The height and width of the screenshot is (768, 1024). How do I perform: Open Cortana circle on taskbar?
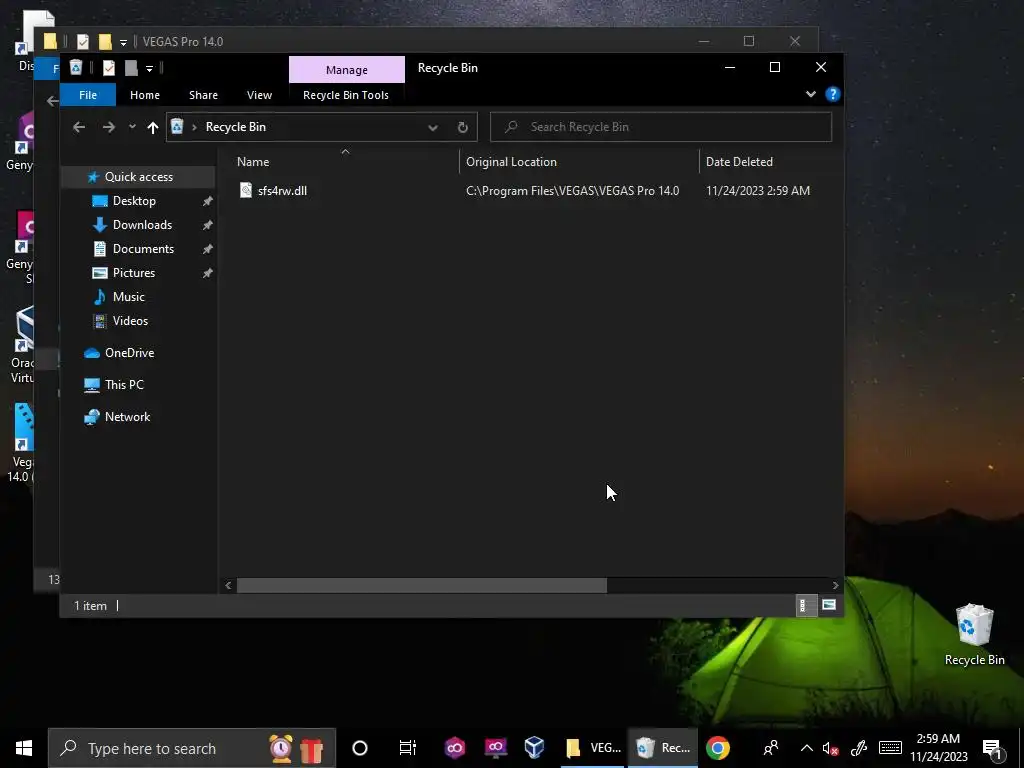point(360,748)
